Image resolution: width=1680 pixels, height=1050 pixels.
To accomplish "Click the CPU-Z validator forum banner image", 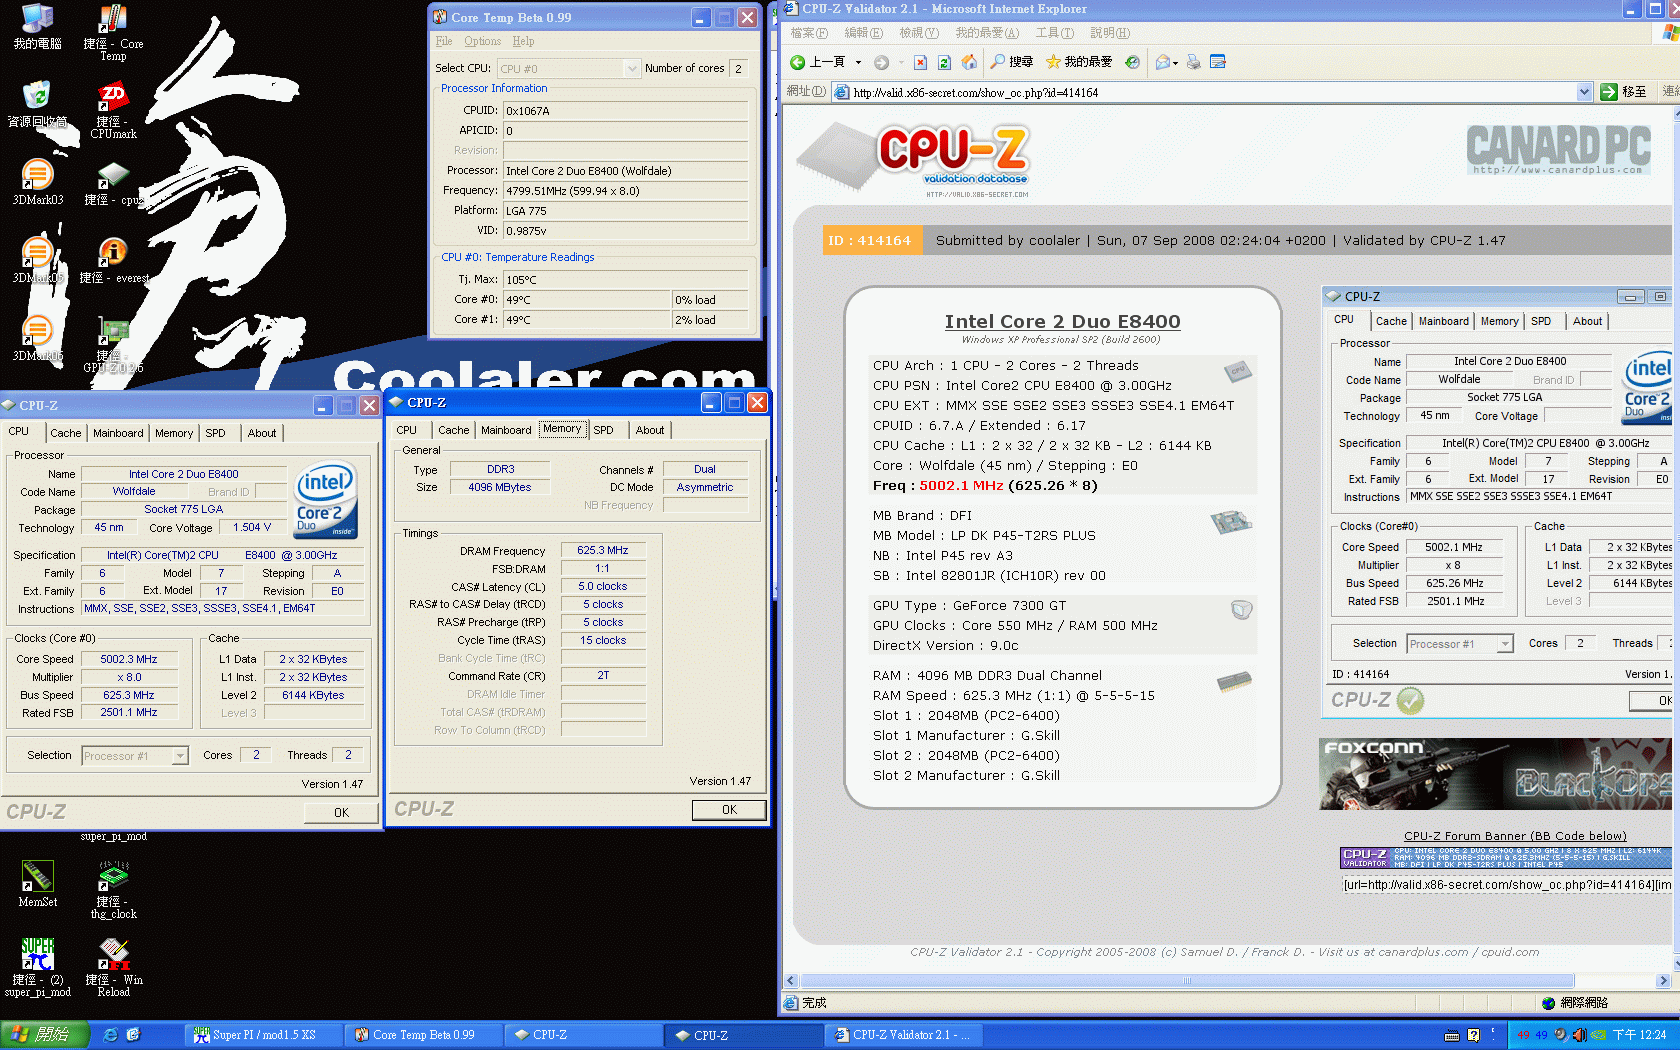I will (x=1505, y=858).
